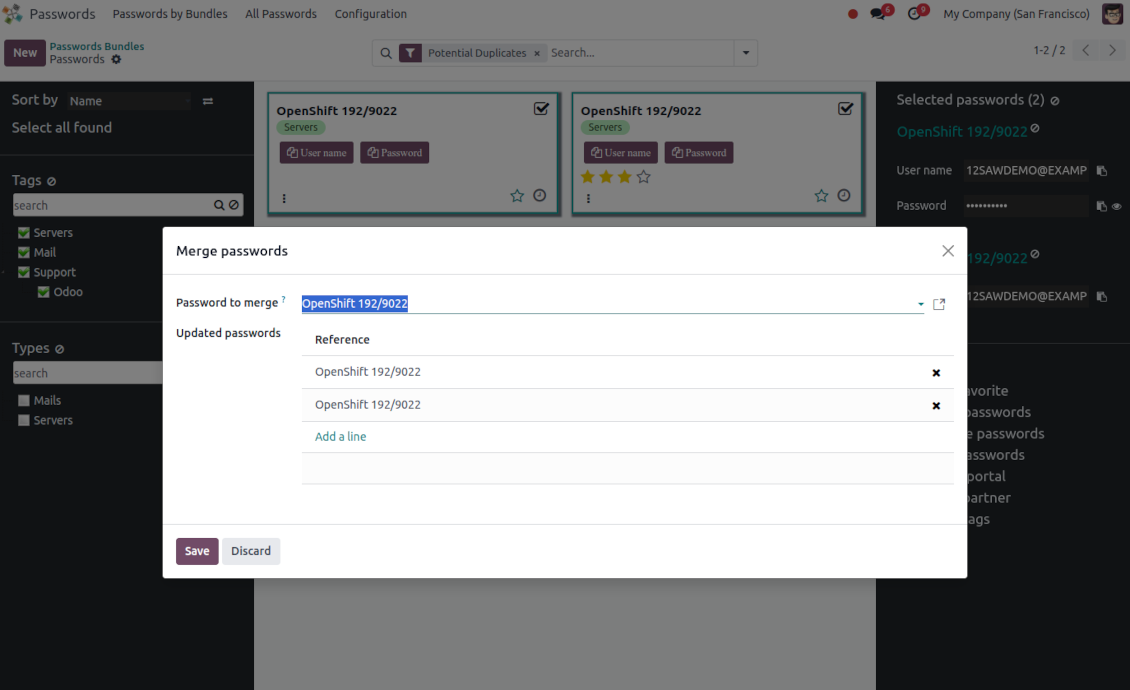Viewport: 1130px width, 690px height.
Task: Discard the merge passwords dialog
Action: point(251,551)
